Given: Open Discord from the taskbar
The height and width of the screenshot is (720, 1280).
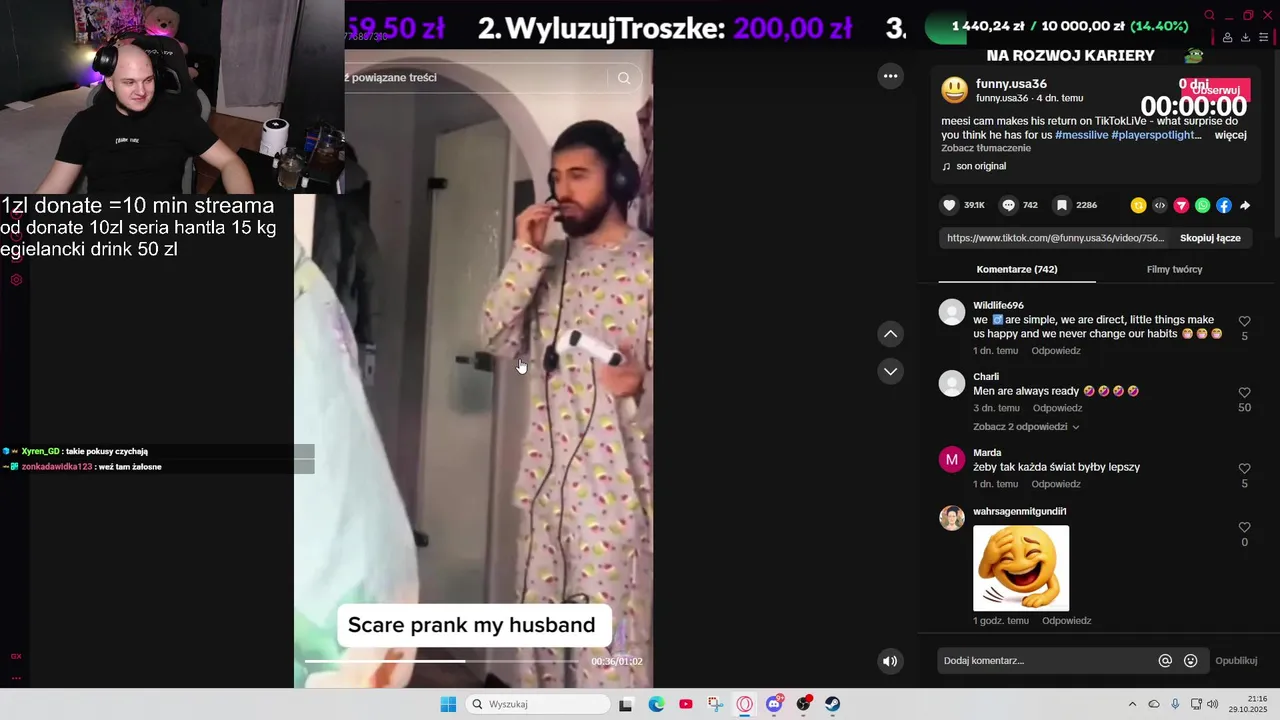Looking at the screenshot, I should tap(774, 704).
